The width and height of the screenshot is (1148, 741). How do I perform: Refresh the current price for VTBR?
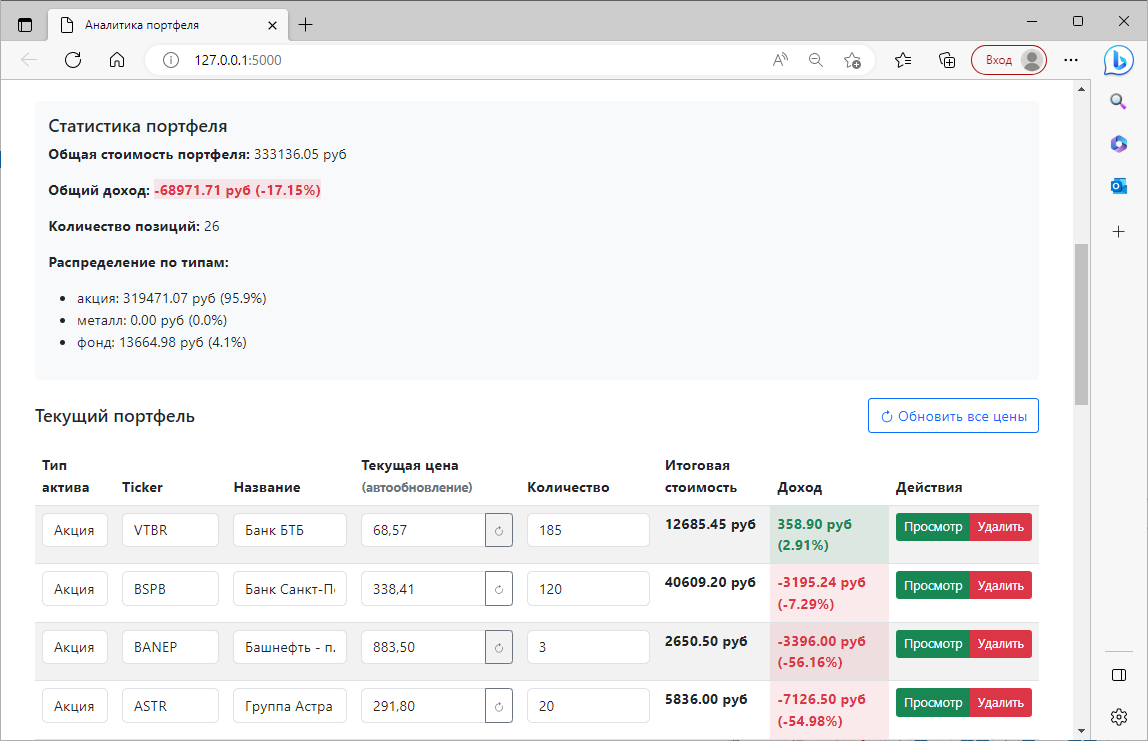point(498,529)
